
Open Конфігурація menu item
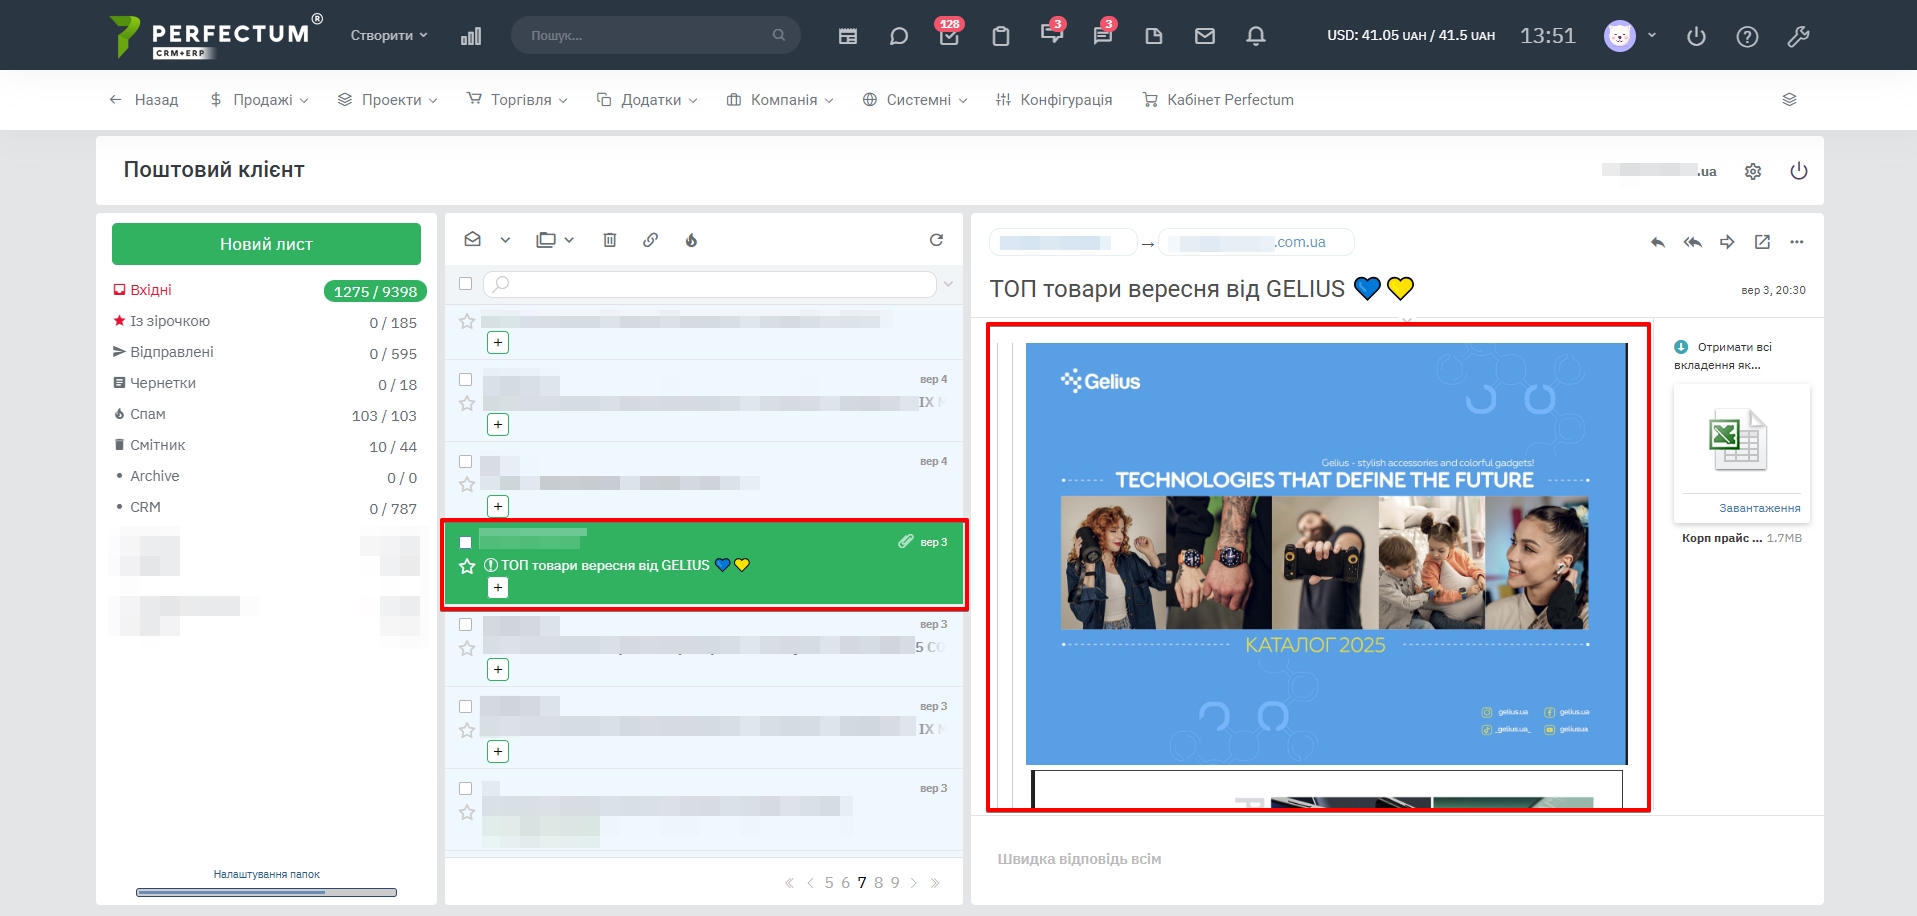coord(1054,100)
